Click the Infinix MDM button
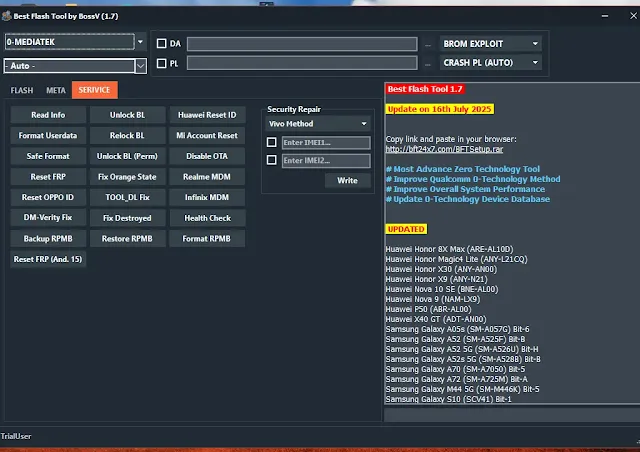 [x=207, y=197]
